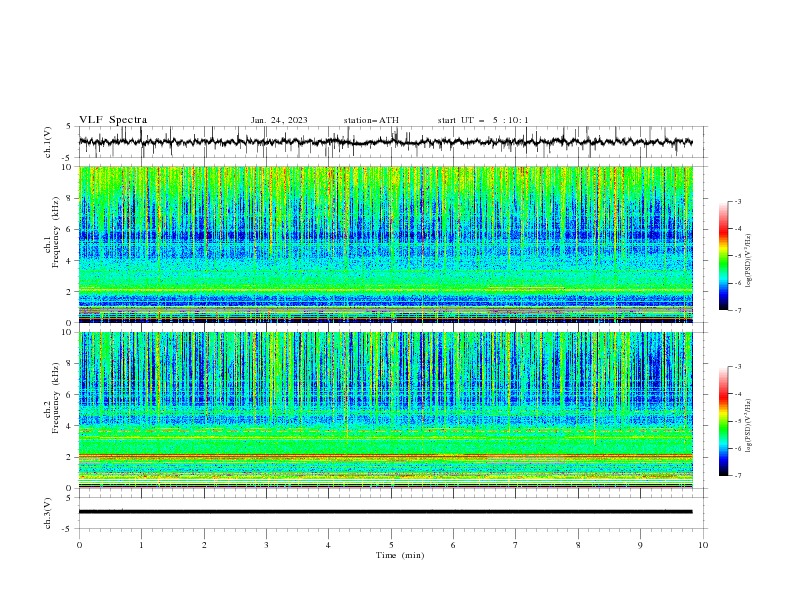The width and height of the screenshot is (792, 612).
Task: Click the 'Time (min)' axis title
Action: (x=400, y=555)
